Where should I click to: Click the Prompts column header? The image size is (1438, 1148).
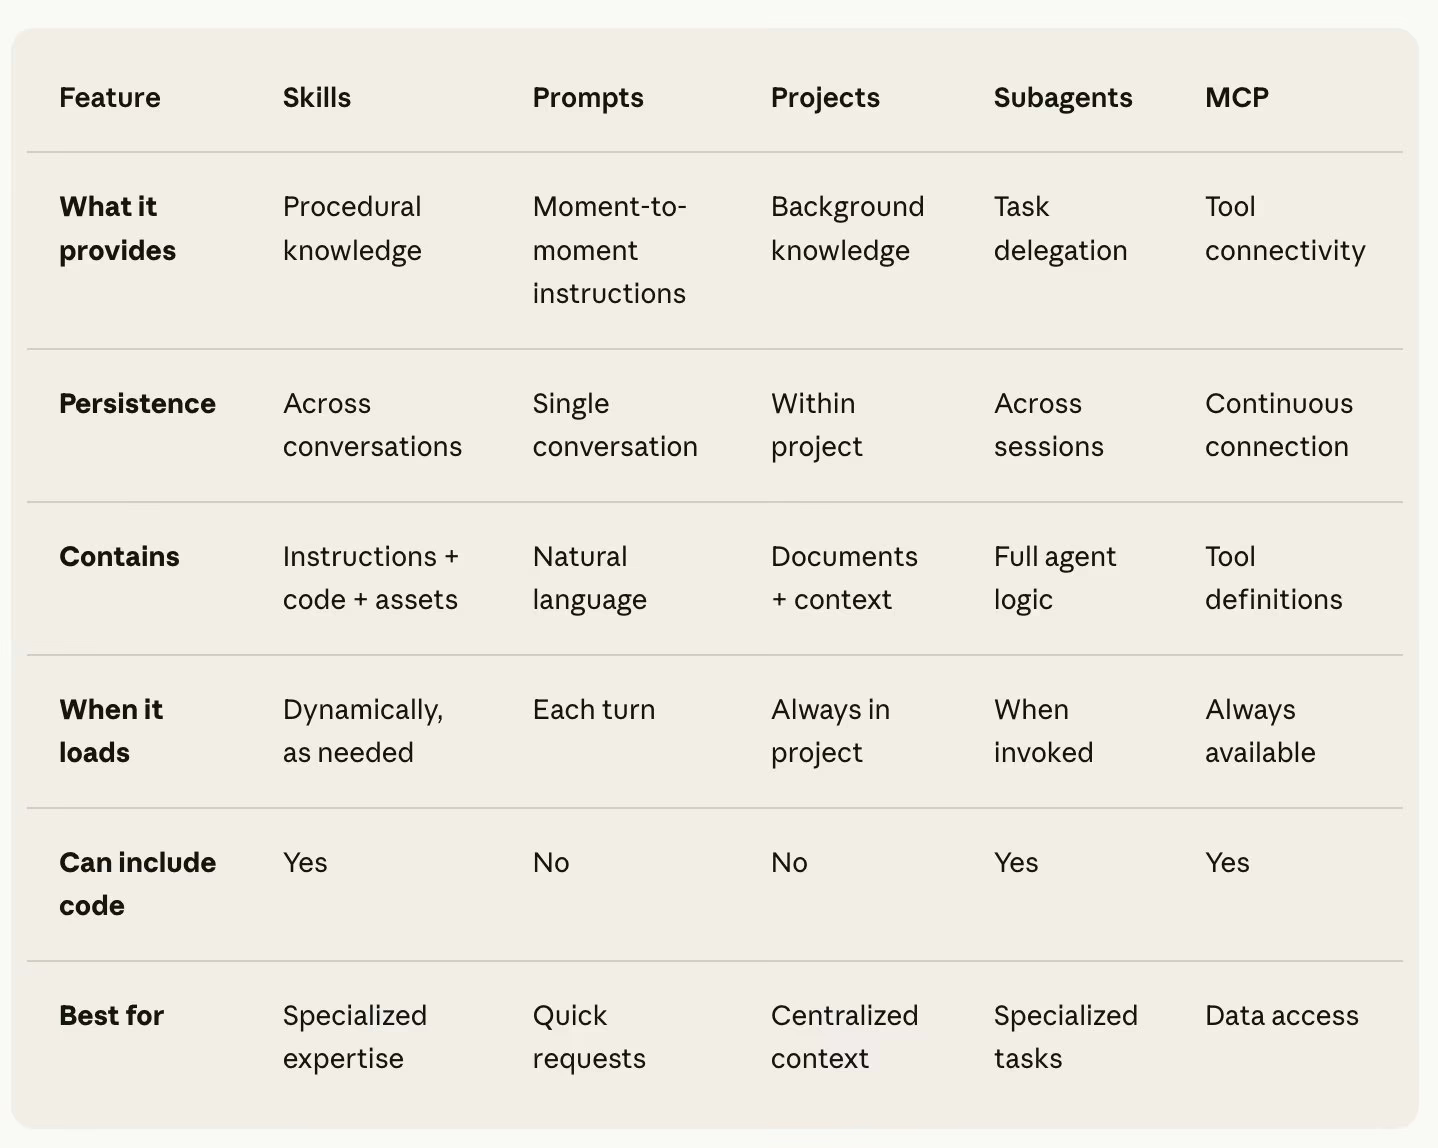click(x=587, y=98)
